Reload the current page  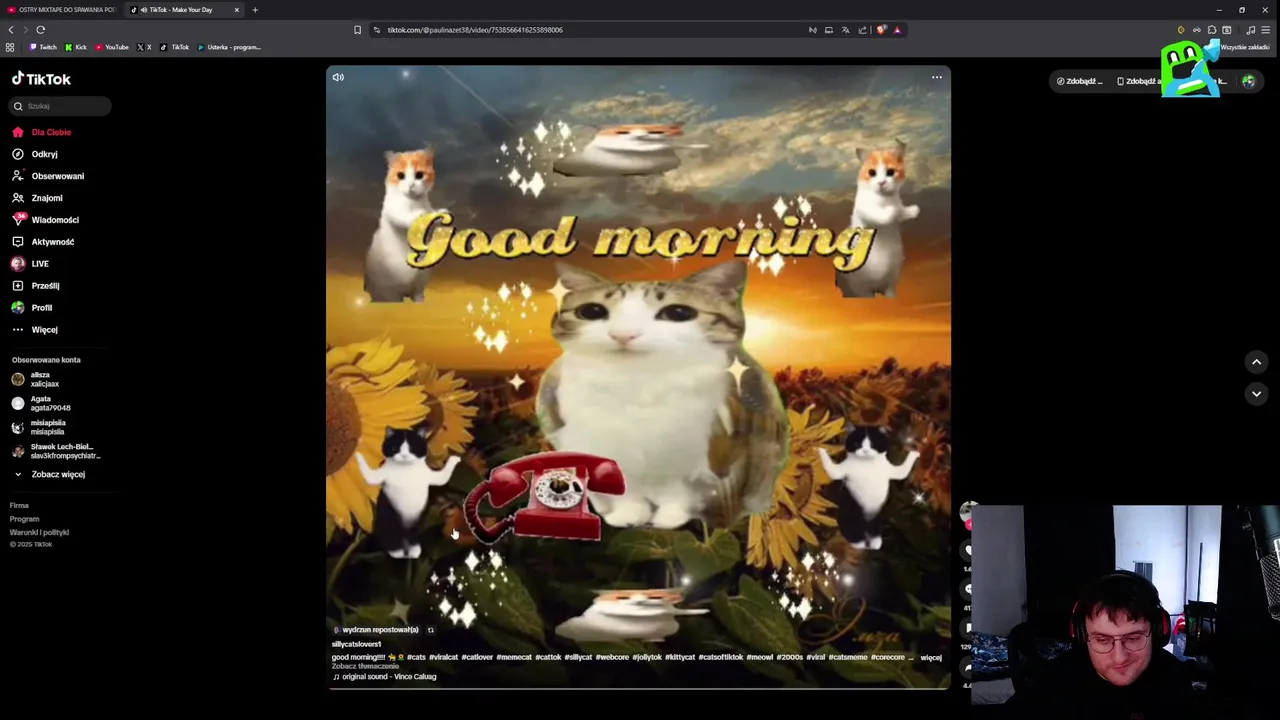click(40, 30)
